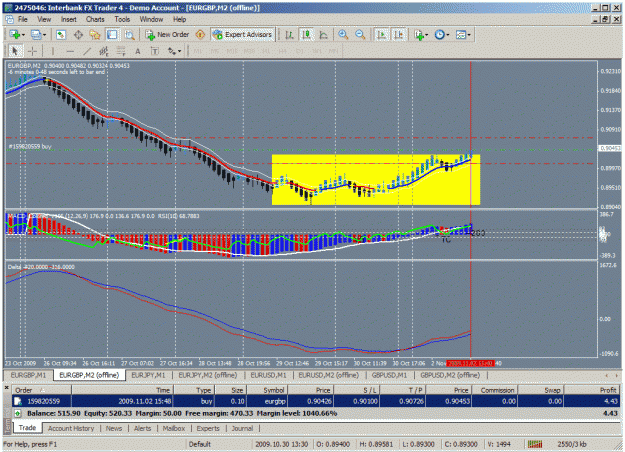Open the File menu
This screenshot has height=452, width=625.
click(23, 19)
